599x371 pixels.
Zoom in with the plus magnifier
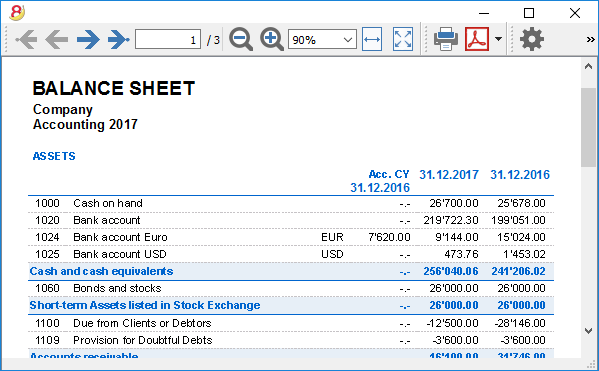tap(272, 39)
